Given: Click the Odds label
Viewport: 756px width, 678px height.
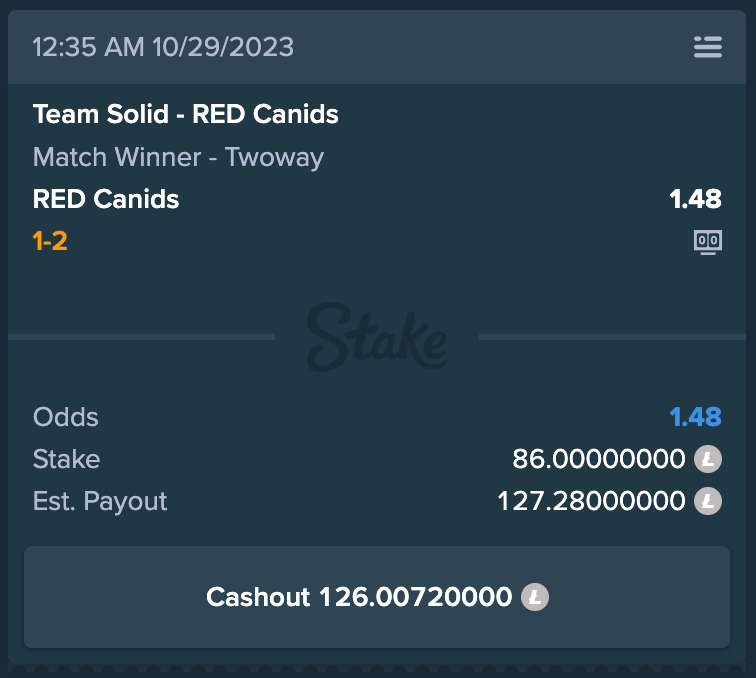Looking at the screenshot, I should [66, 417].
